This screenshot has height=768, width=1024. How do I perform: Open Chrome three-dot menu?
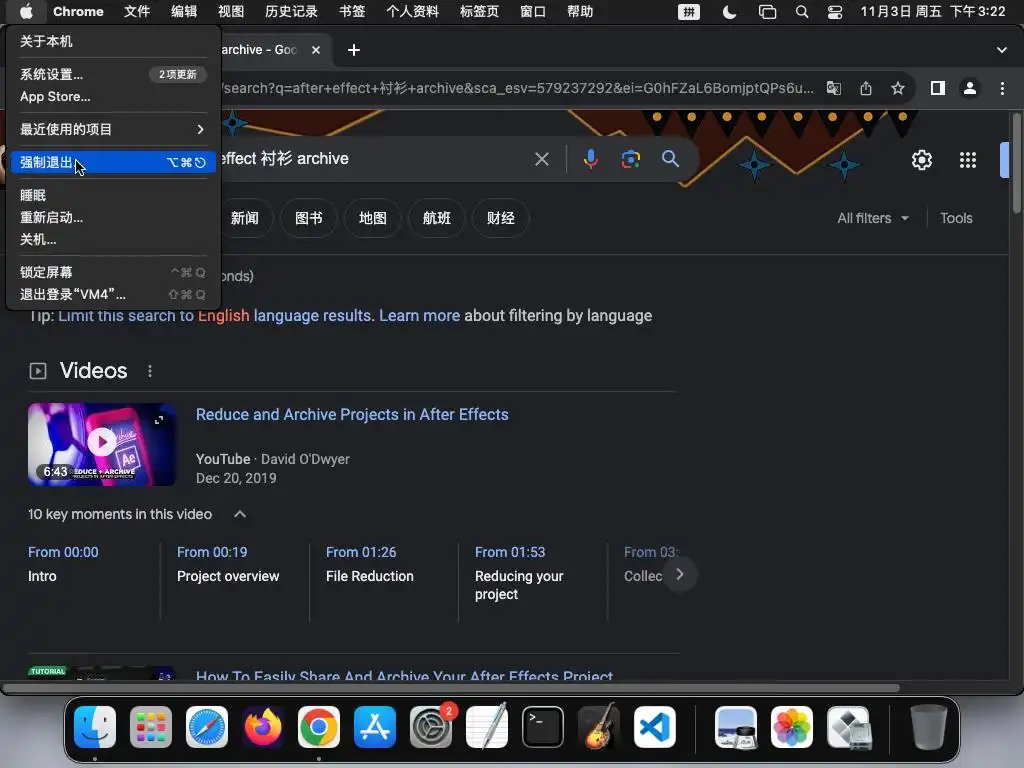tap(1002, 88)
